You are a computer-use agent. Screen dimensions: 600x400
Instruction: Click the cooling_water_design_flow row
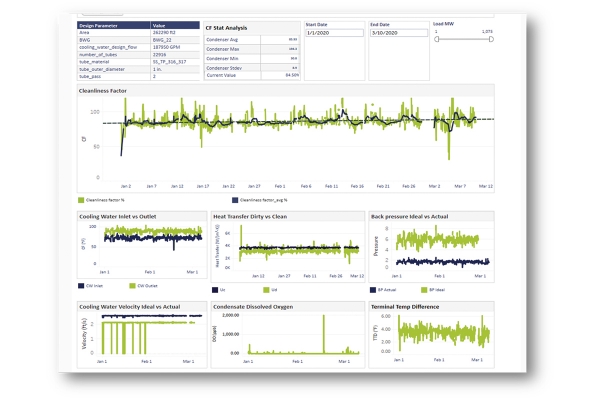(x=139, y=47)
